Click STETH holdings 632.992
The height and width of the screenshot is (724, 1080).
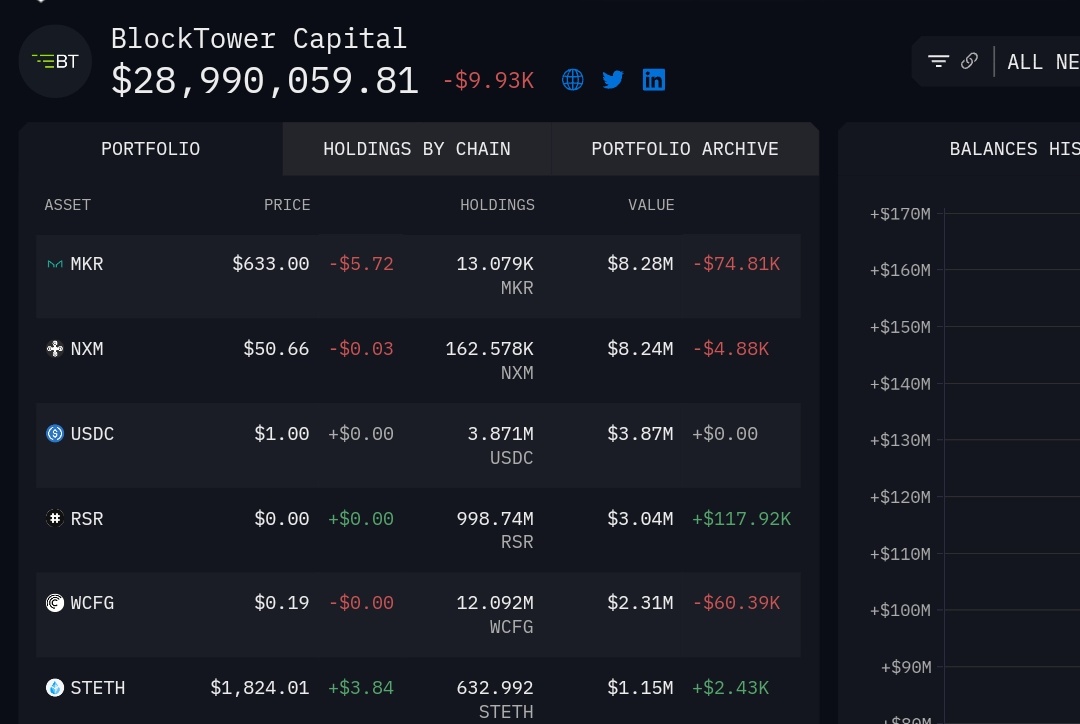pos(495,687)
